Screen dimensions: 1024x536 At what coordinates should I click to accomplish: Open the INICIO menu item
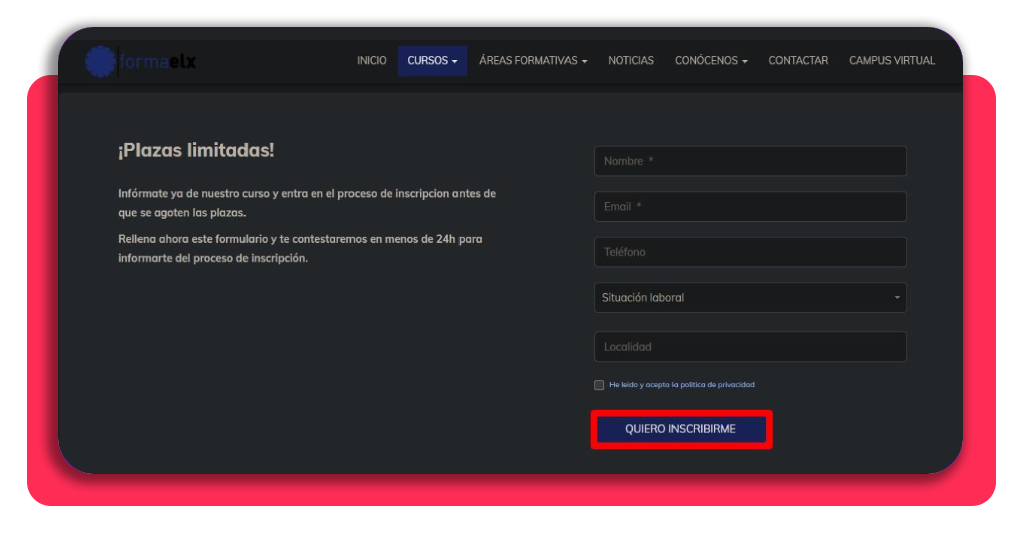tap(372, 61)
